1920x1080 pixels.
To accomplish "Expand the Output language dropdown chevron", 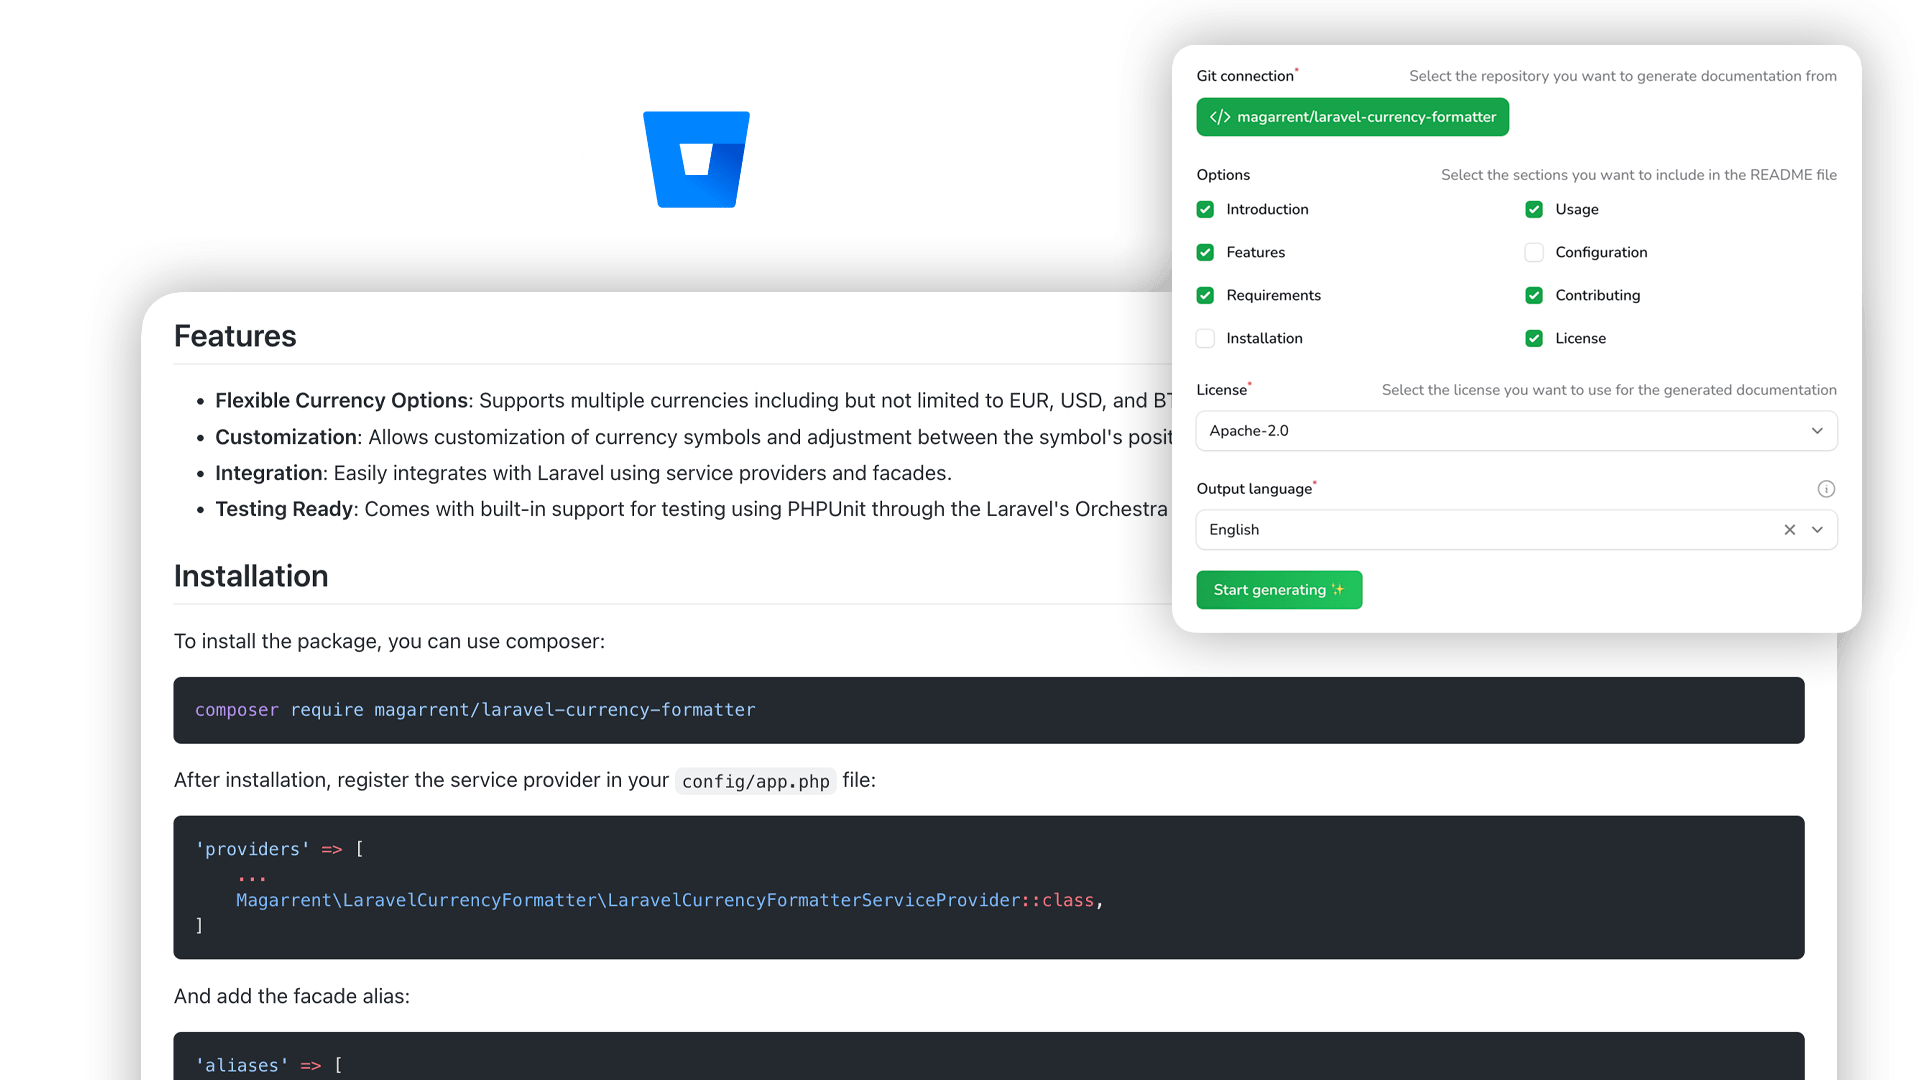I will 1817,530.
